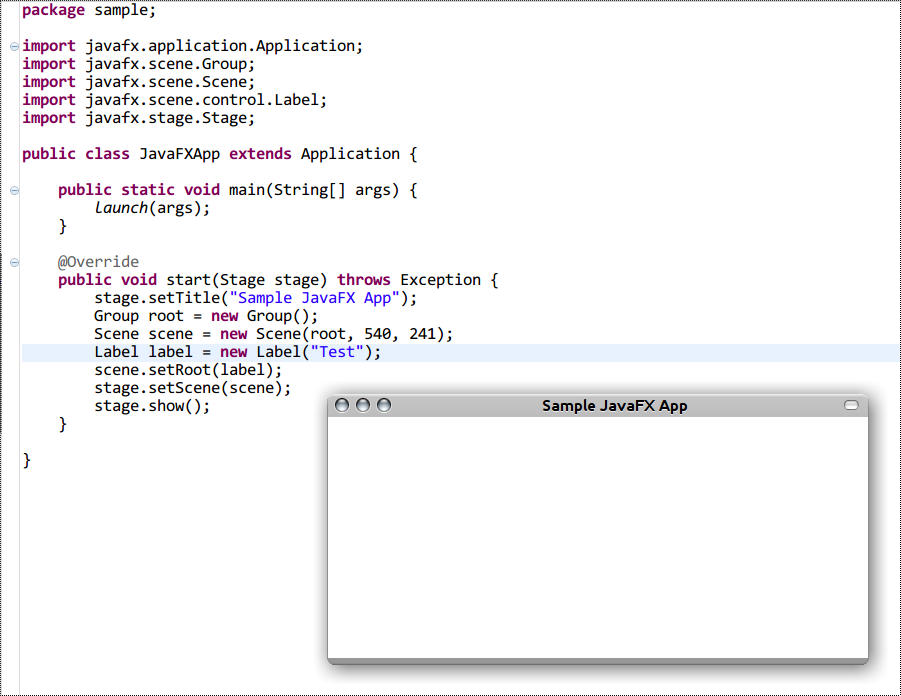Collapse the start method fold at @Override
The height and width of the screenshot is (696, 901).
point(14,263)
